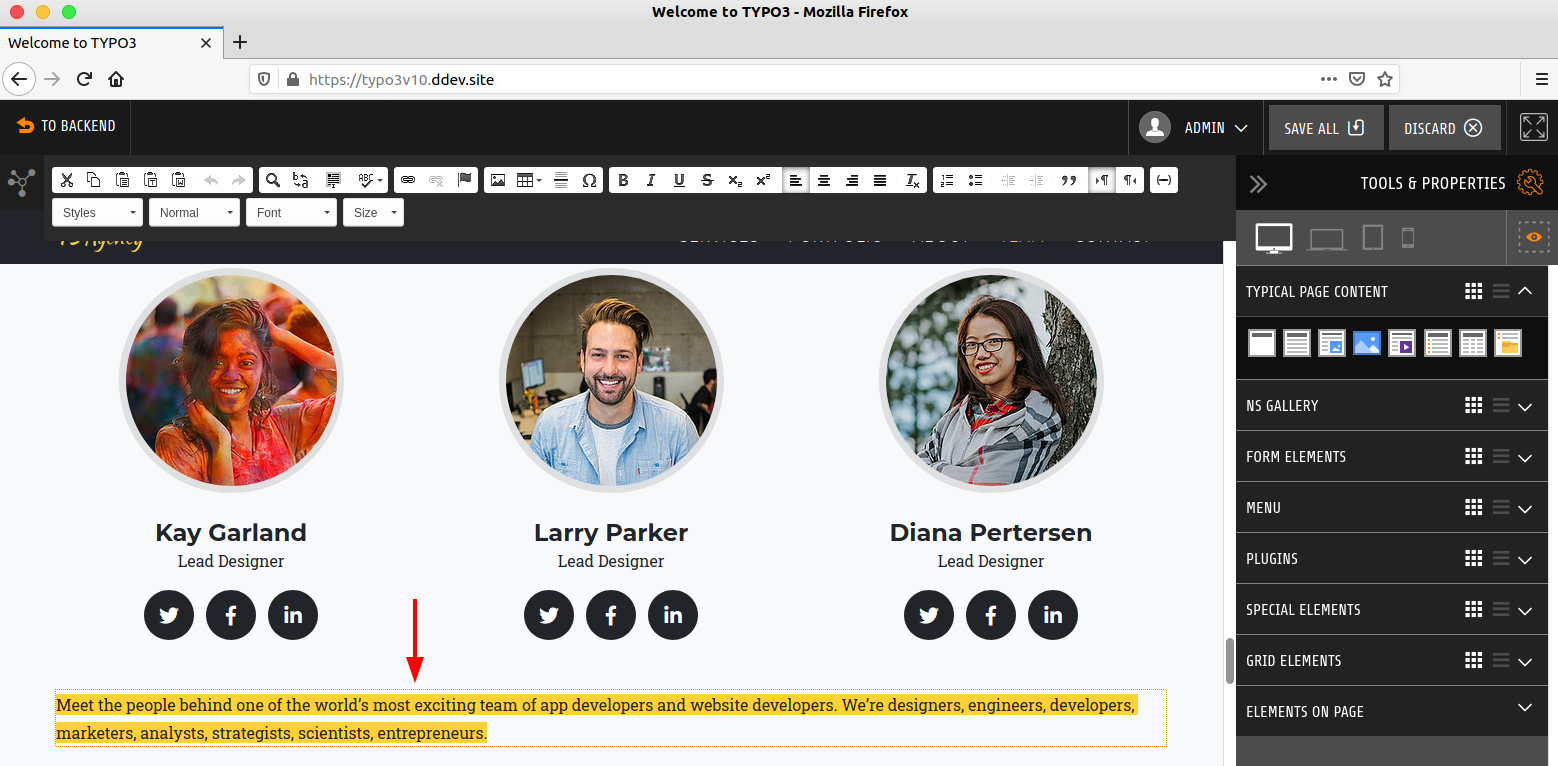Open the Find tool via the magnifier icon
Screen dimensions: 1558x766
click(x=271, y=180)
